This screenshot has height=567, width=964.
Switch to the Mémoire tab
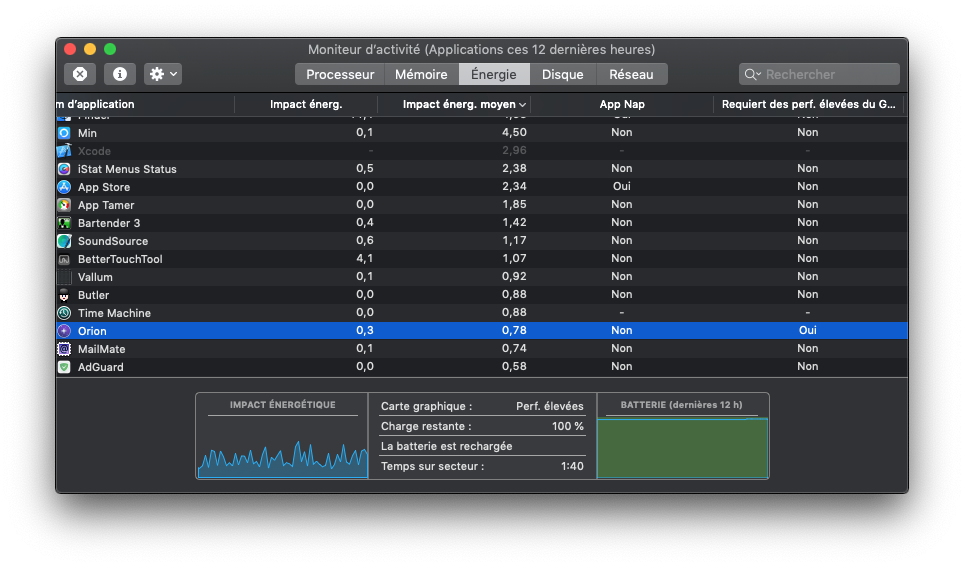421,74
